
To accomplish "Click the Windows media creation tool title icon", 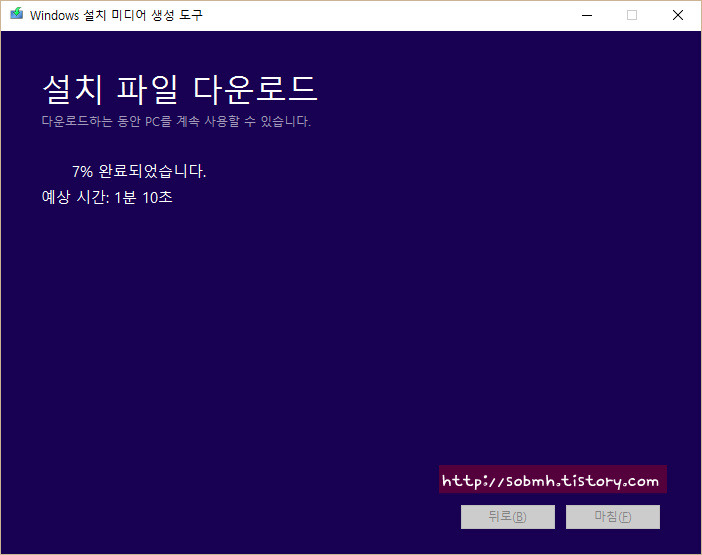I will pyautogui.click(x=17, y=14).
